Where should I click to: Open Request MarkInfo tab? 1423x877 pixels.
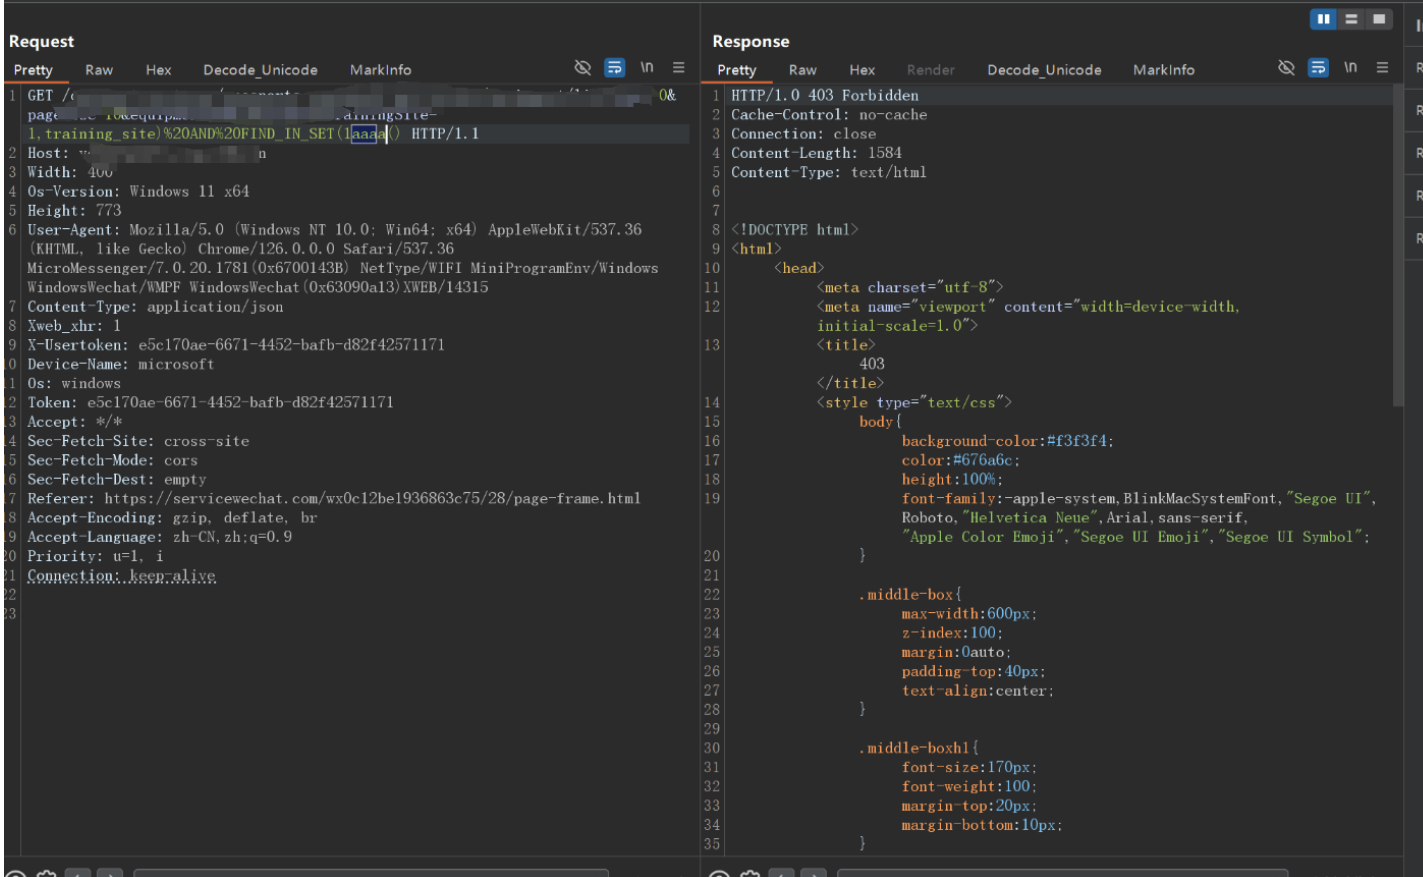coord(380,70)
